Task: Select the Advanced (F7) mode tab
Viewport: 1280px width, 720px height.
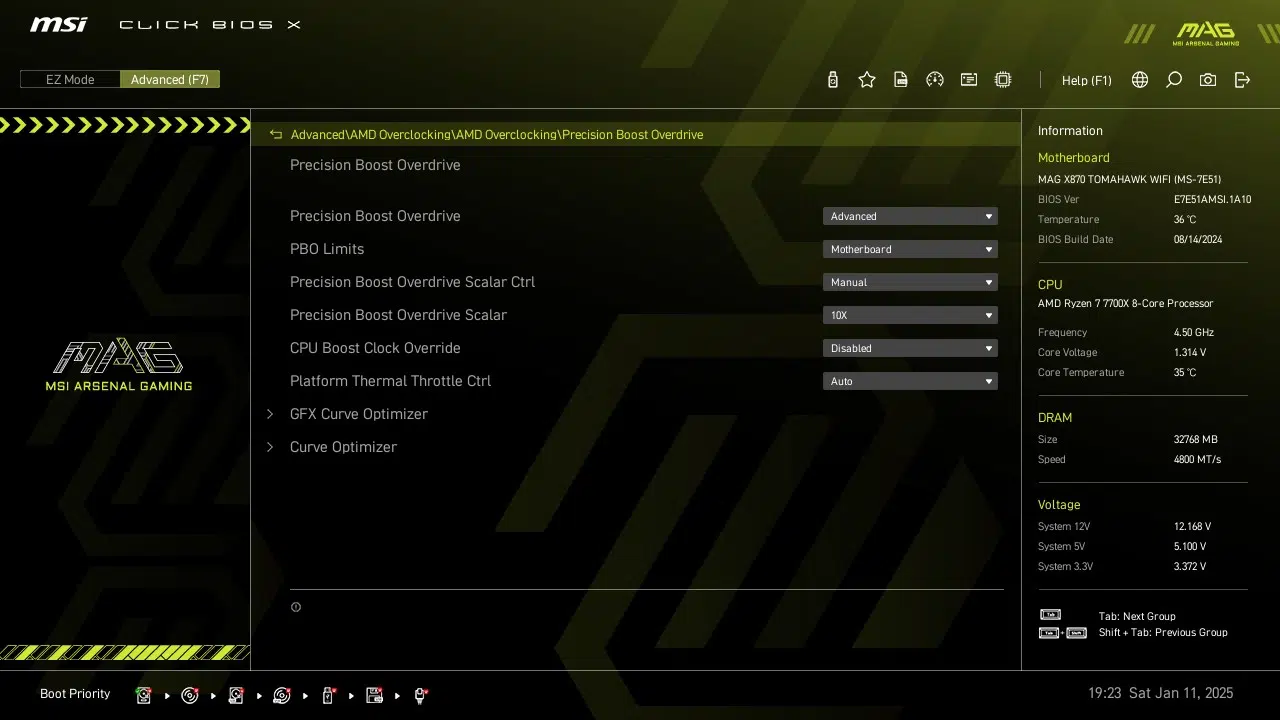Action: tap(170, 79)
